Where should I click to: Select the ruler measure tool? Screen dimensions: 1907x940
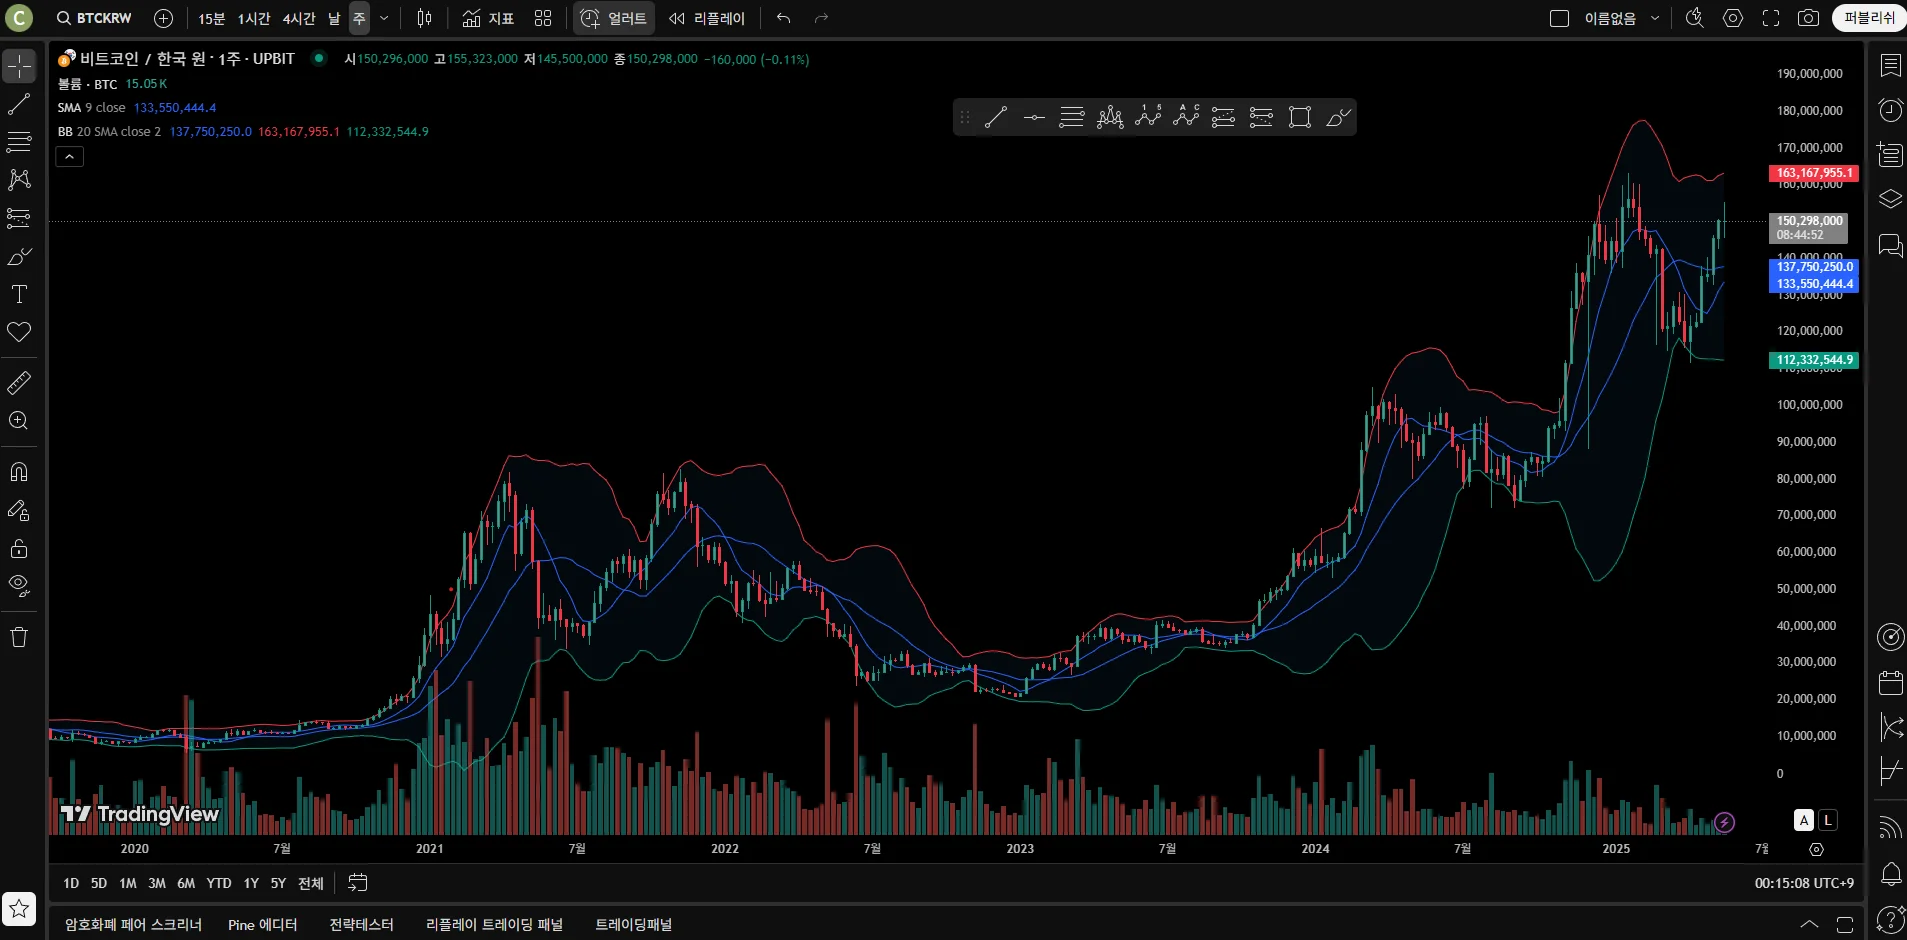(19, 383)
